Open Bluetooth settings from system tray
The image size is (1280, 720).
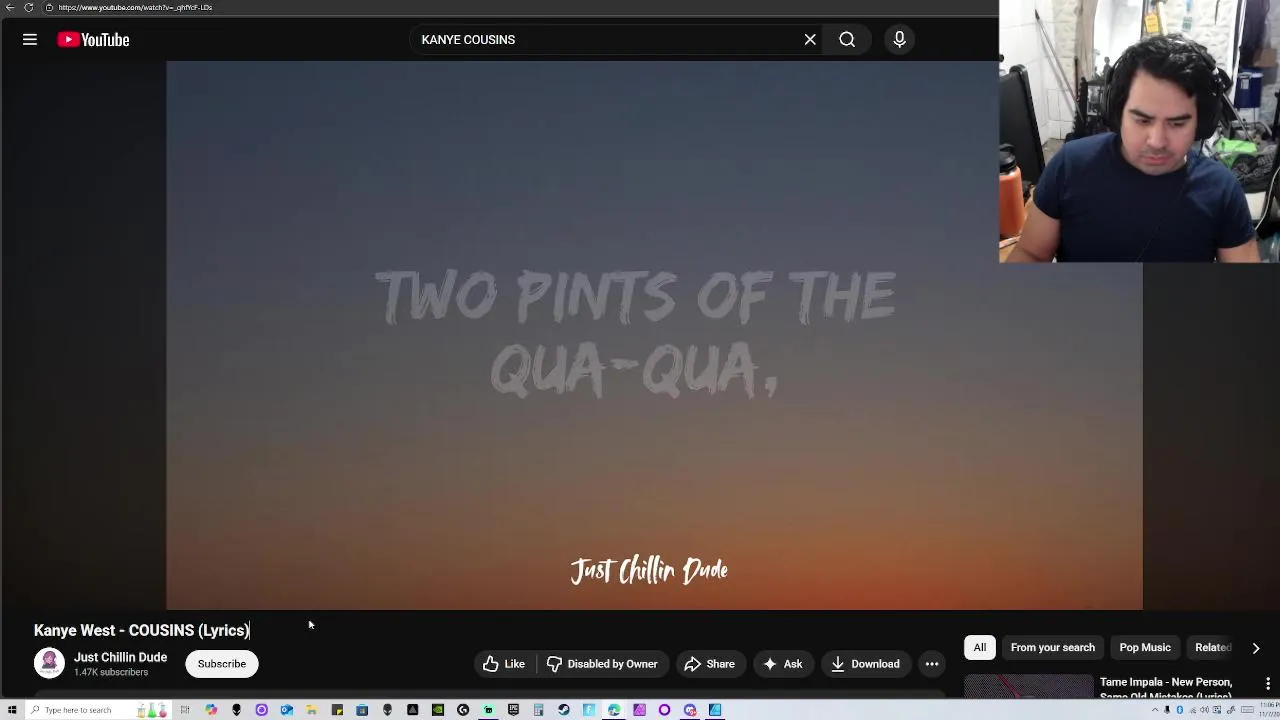point(1180,710)
